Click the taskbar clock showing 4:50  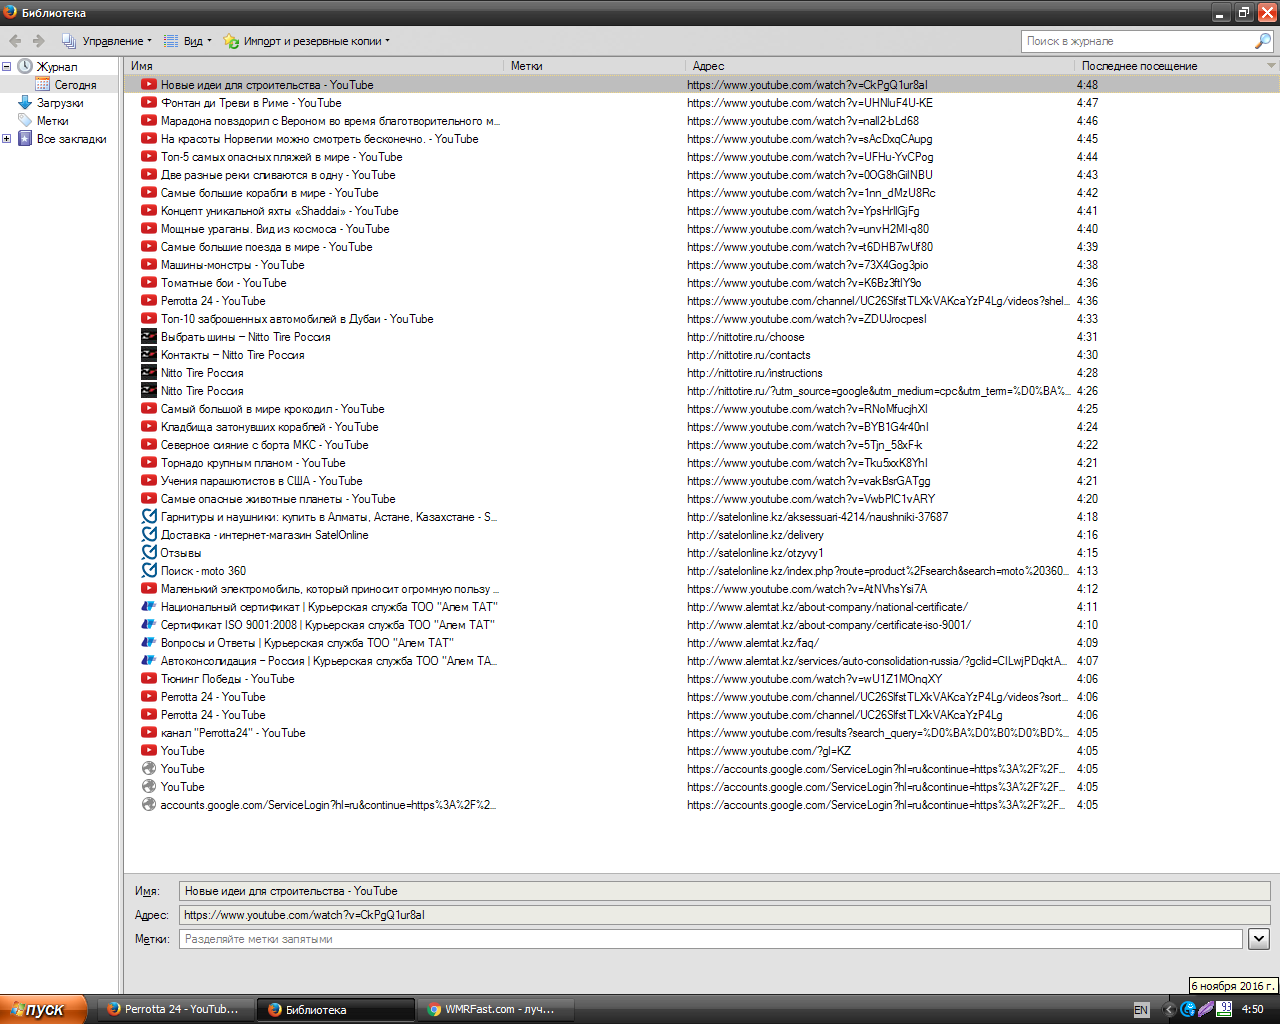click(1253, 1010)
